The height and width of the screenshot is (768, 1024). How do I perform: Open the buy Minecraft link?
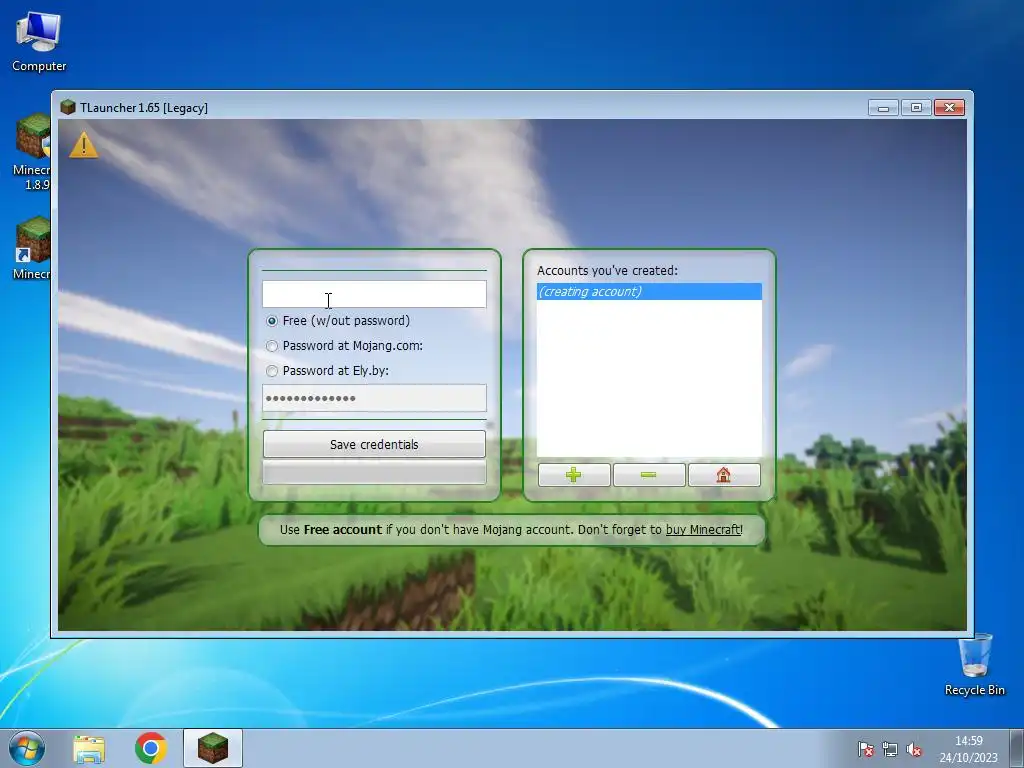703,530
